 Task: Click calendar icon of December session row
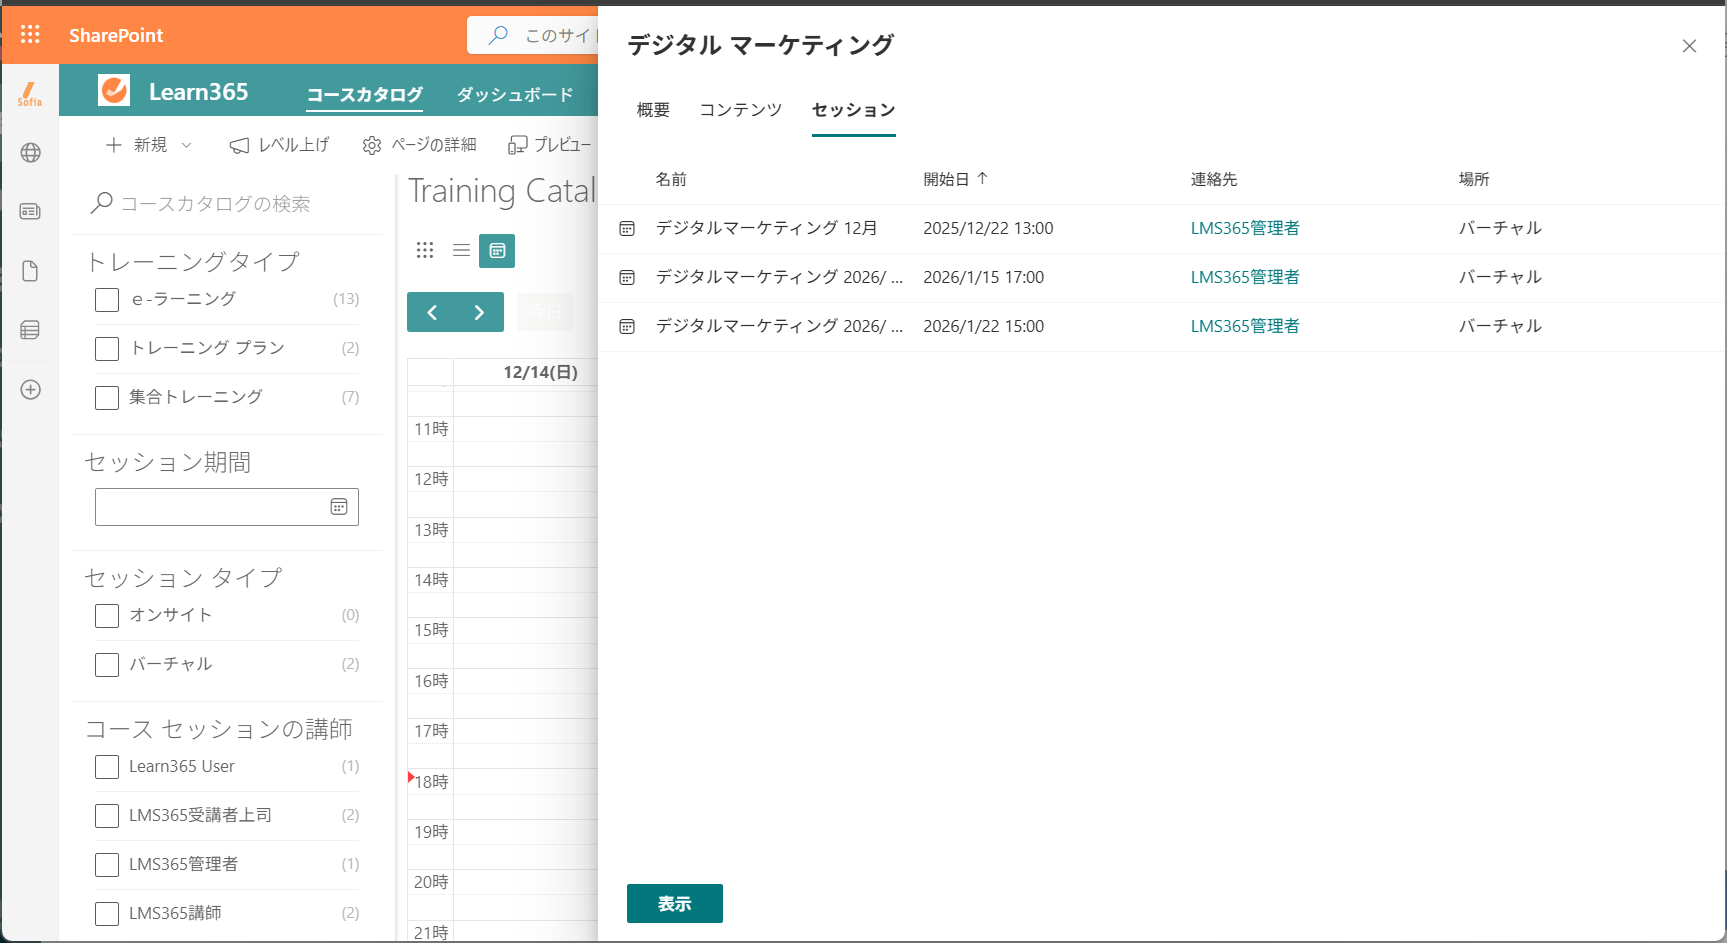tap(627, 229)
